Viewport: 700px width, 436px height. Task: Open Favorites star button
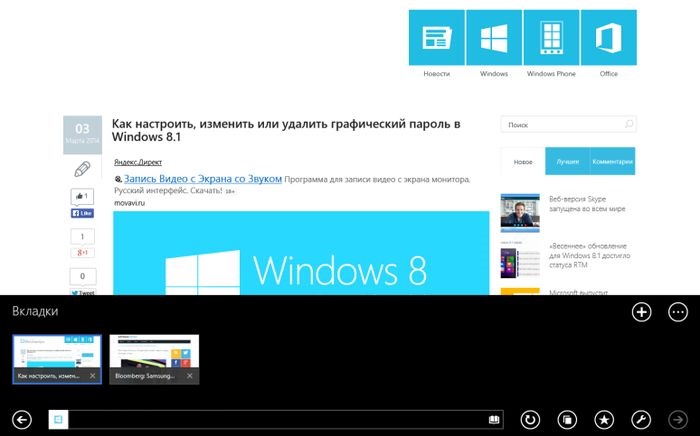click(x=604, y=419)
